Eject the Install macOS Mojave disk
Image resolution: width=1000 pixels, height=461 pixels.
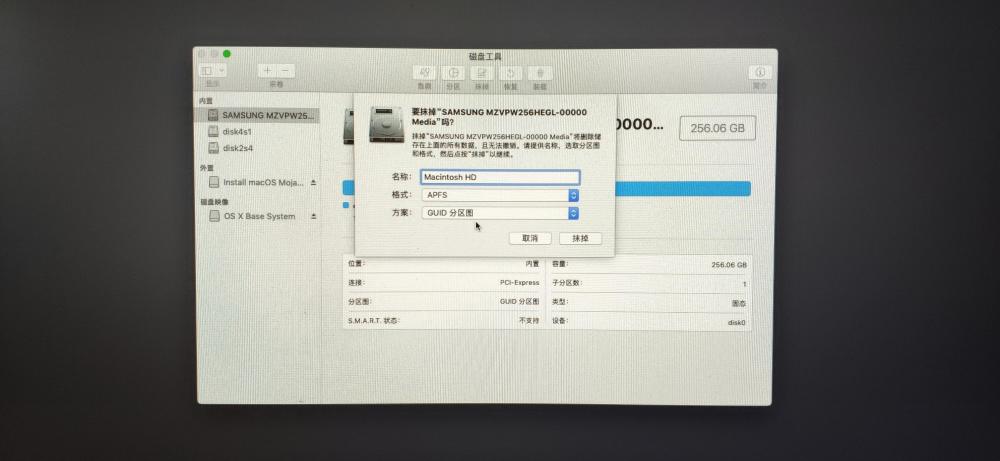click(313, 182)
